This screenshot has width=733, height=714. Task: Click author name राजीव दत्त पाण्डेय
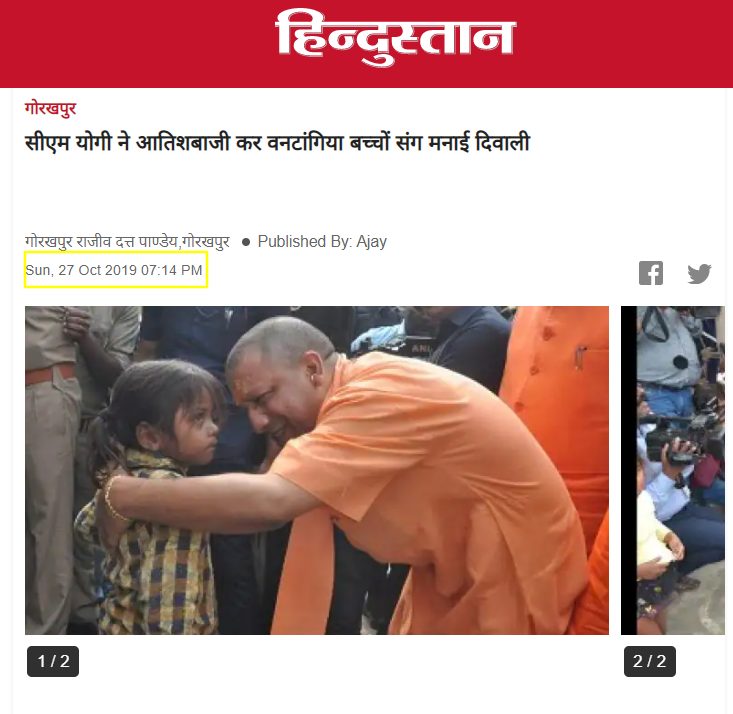(127, 242)
